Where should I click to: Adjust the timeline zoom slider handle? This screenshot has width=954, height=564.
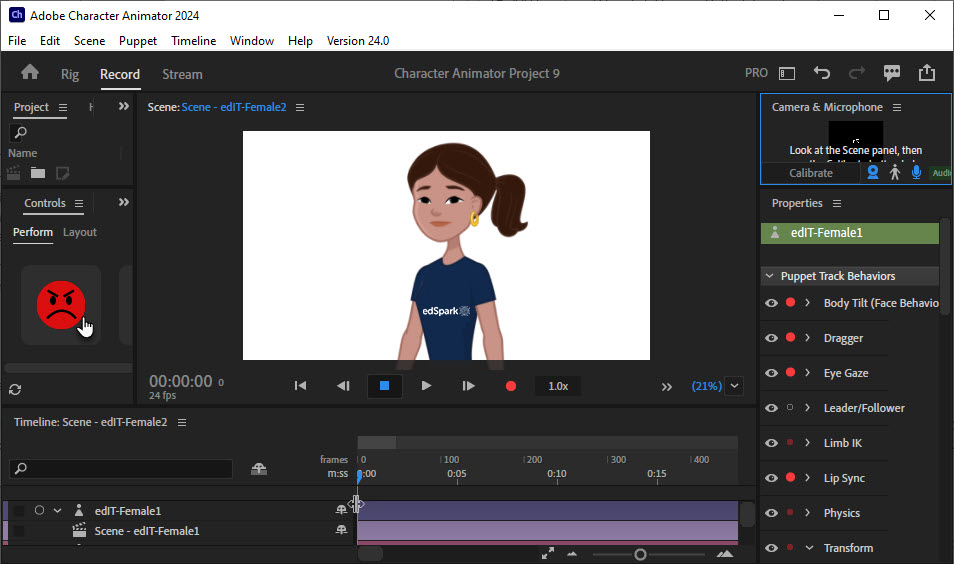coord(640,554)
